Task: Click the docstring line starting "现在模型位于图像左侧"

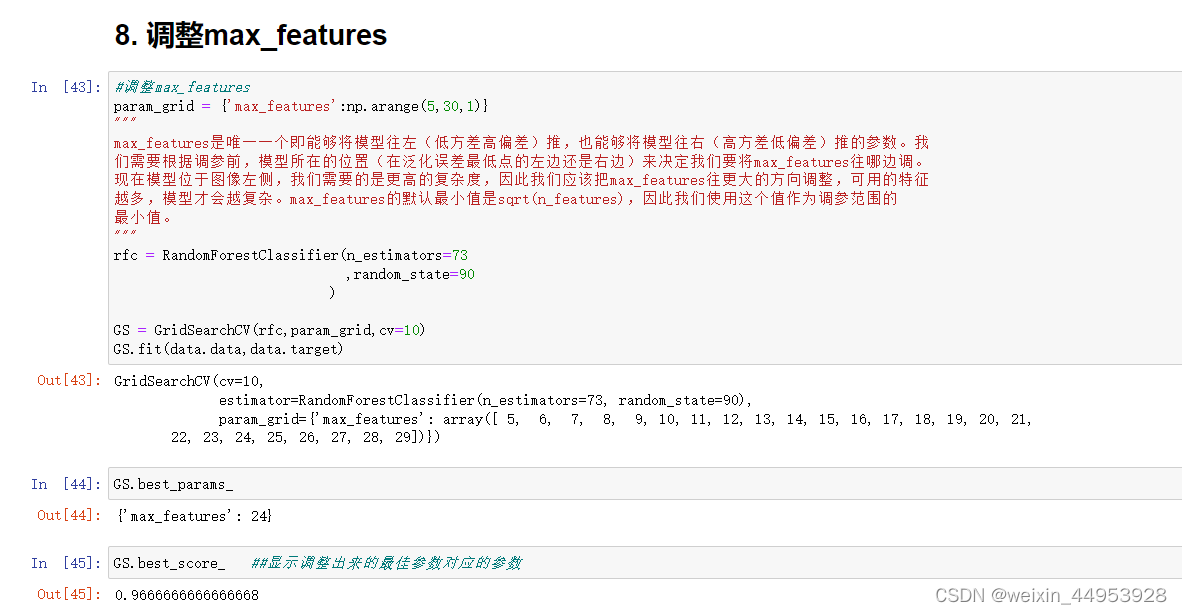Action: point(521,180)
